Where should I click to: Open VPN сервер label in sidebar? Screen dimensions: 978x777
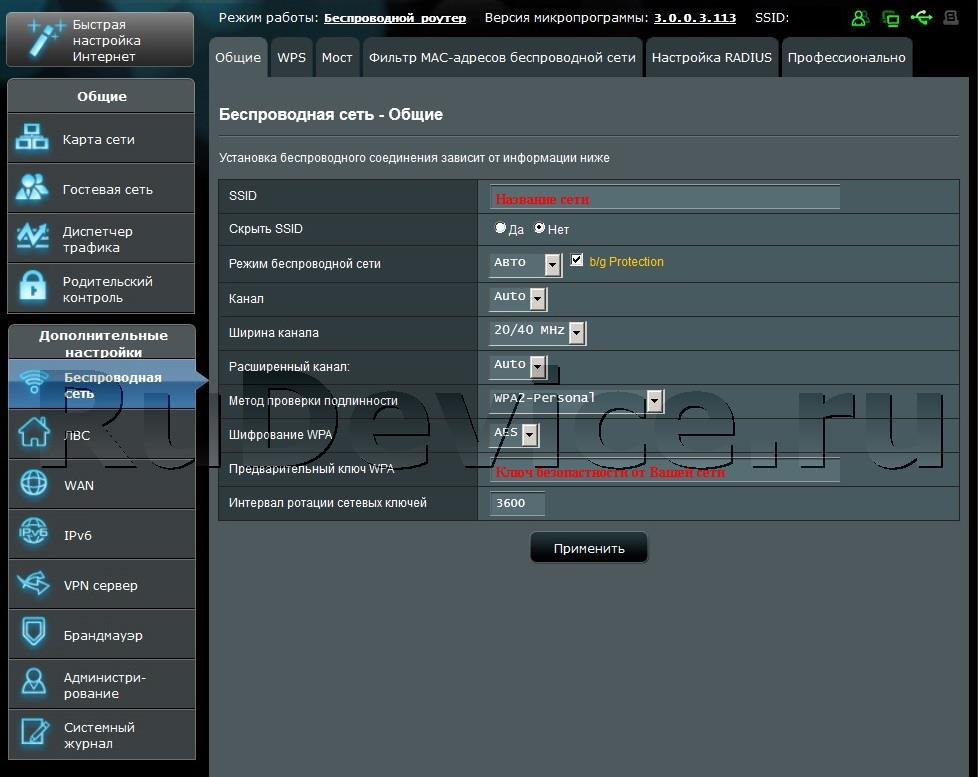(x=101, y=585)
